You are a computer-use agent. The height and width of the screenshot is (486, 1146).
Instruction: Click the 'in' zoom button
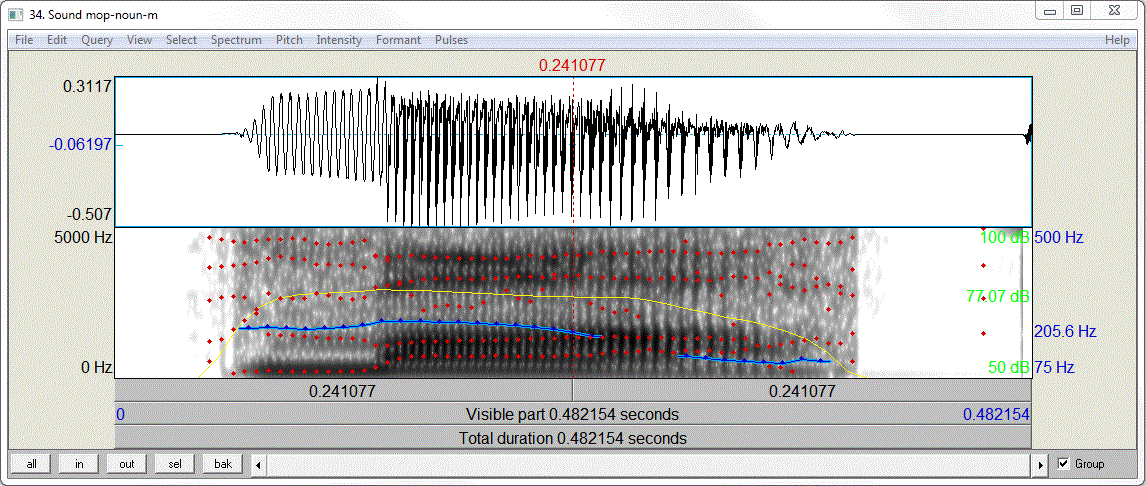79,463
